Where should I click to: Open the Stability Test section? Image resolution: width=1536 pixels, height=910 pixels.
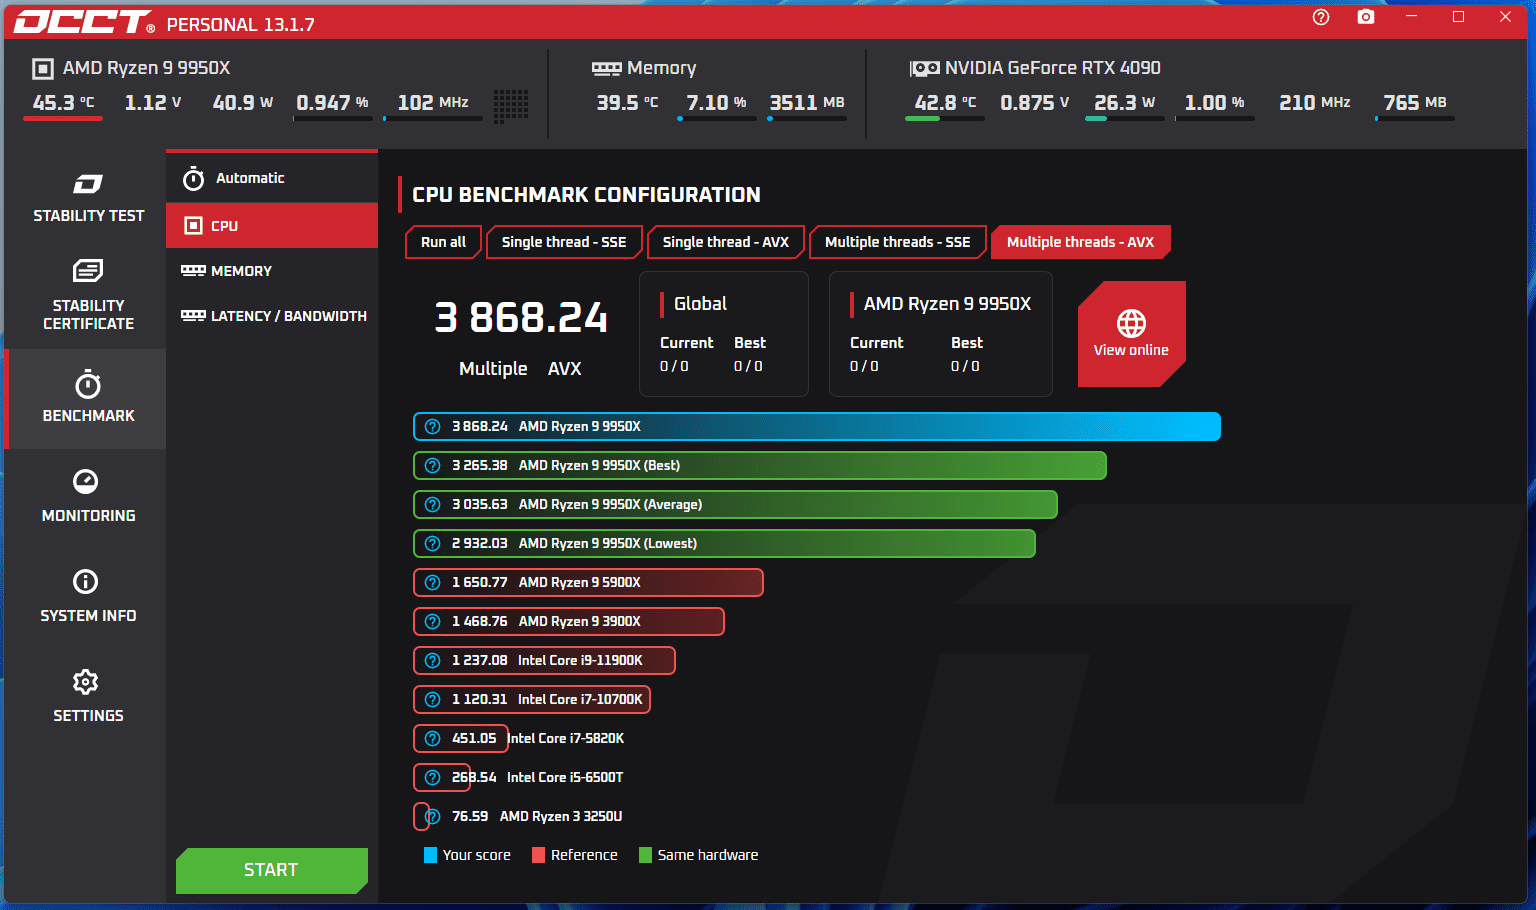coord(88,198)
